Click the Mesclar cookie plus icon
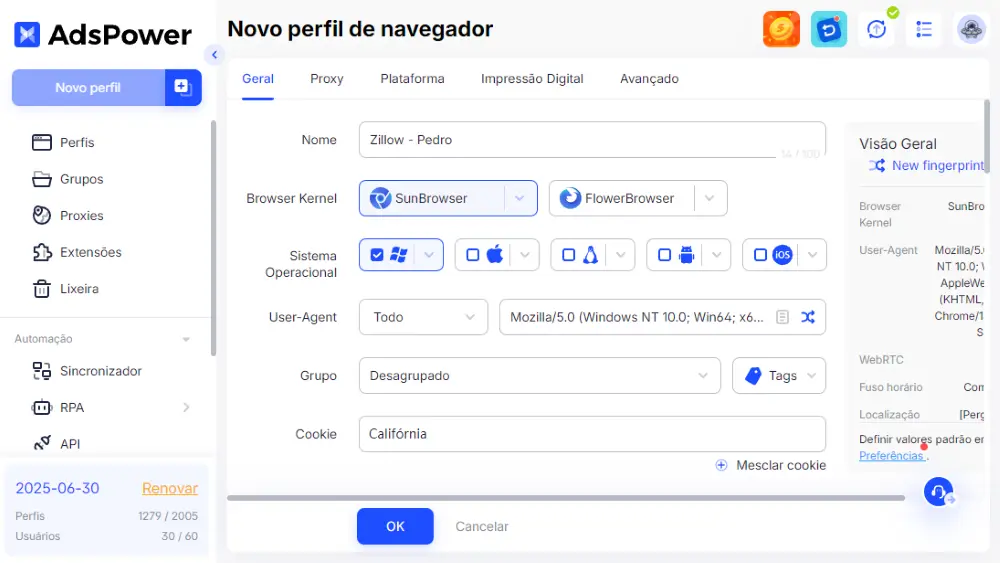1000x563 pixels. [721, 465]
